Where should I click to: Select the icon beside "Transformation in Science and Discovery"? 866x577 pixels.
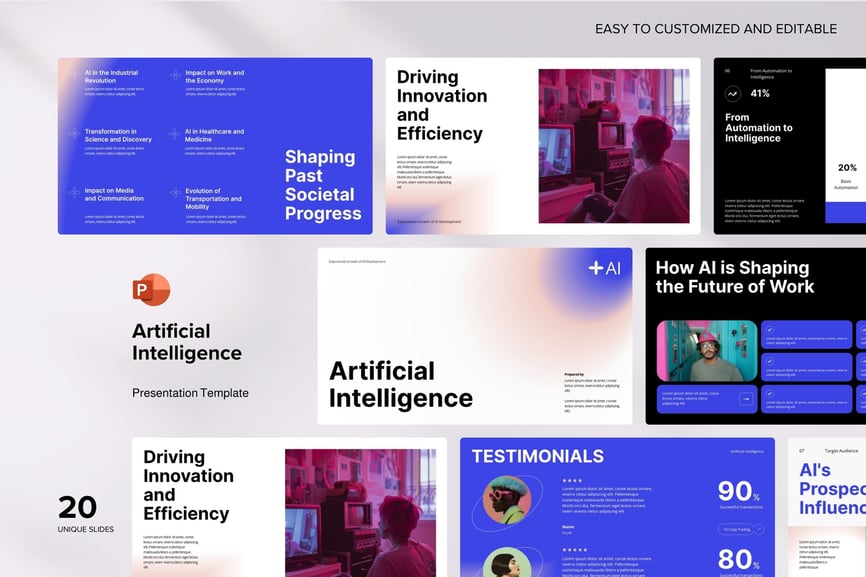click(74, 134)
